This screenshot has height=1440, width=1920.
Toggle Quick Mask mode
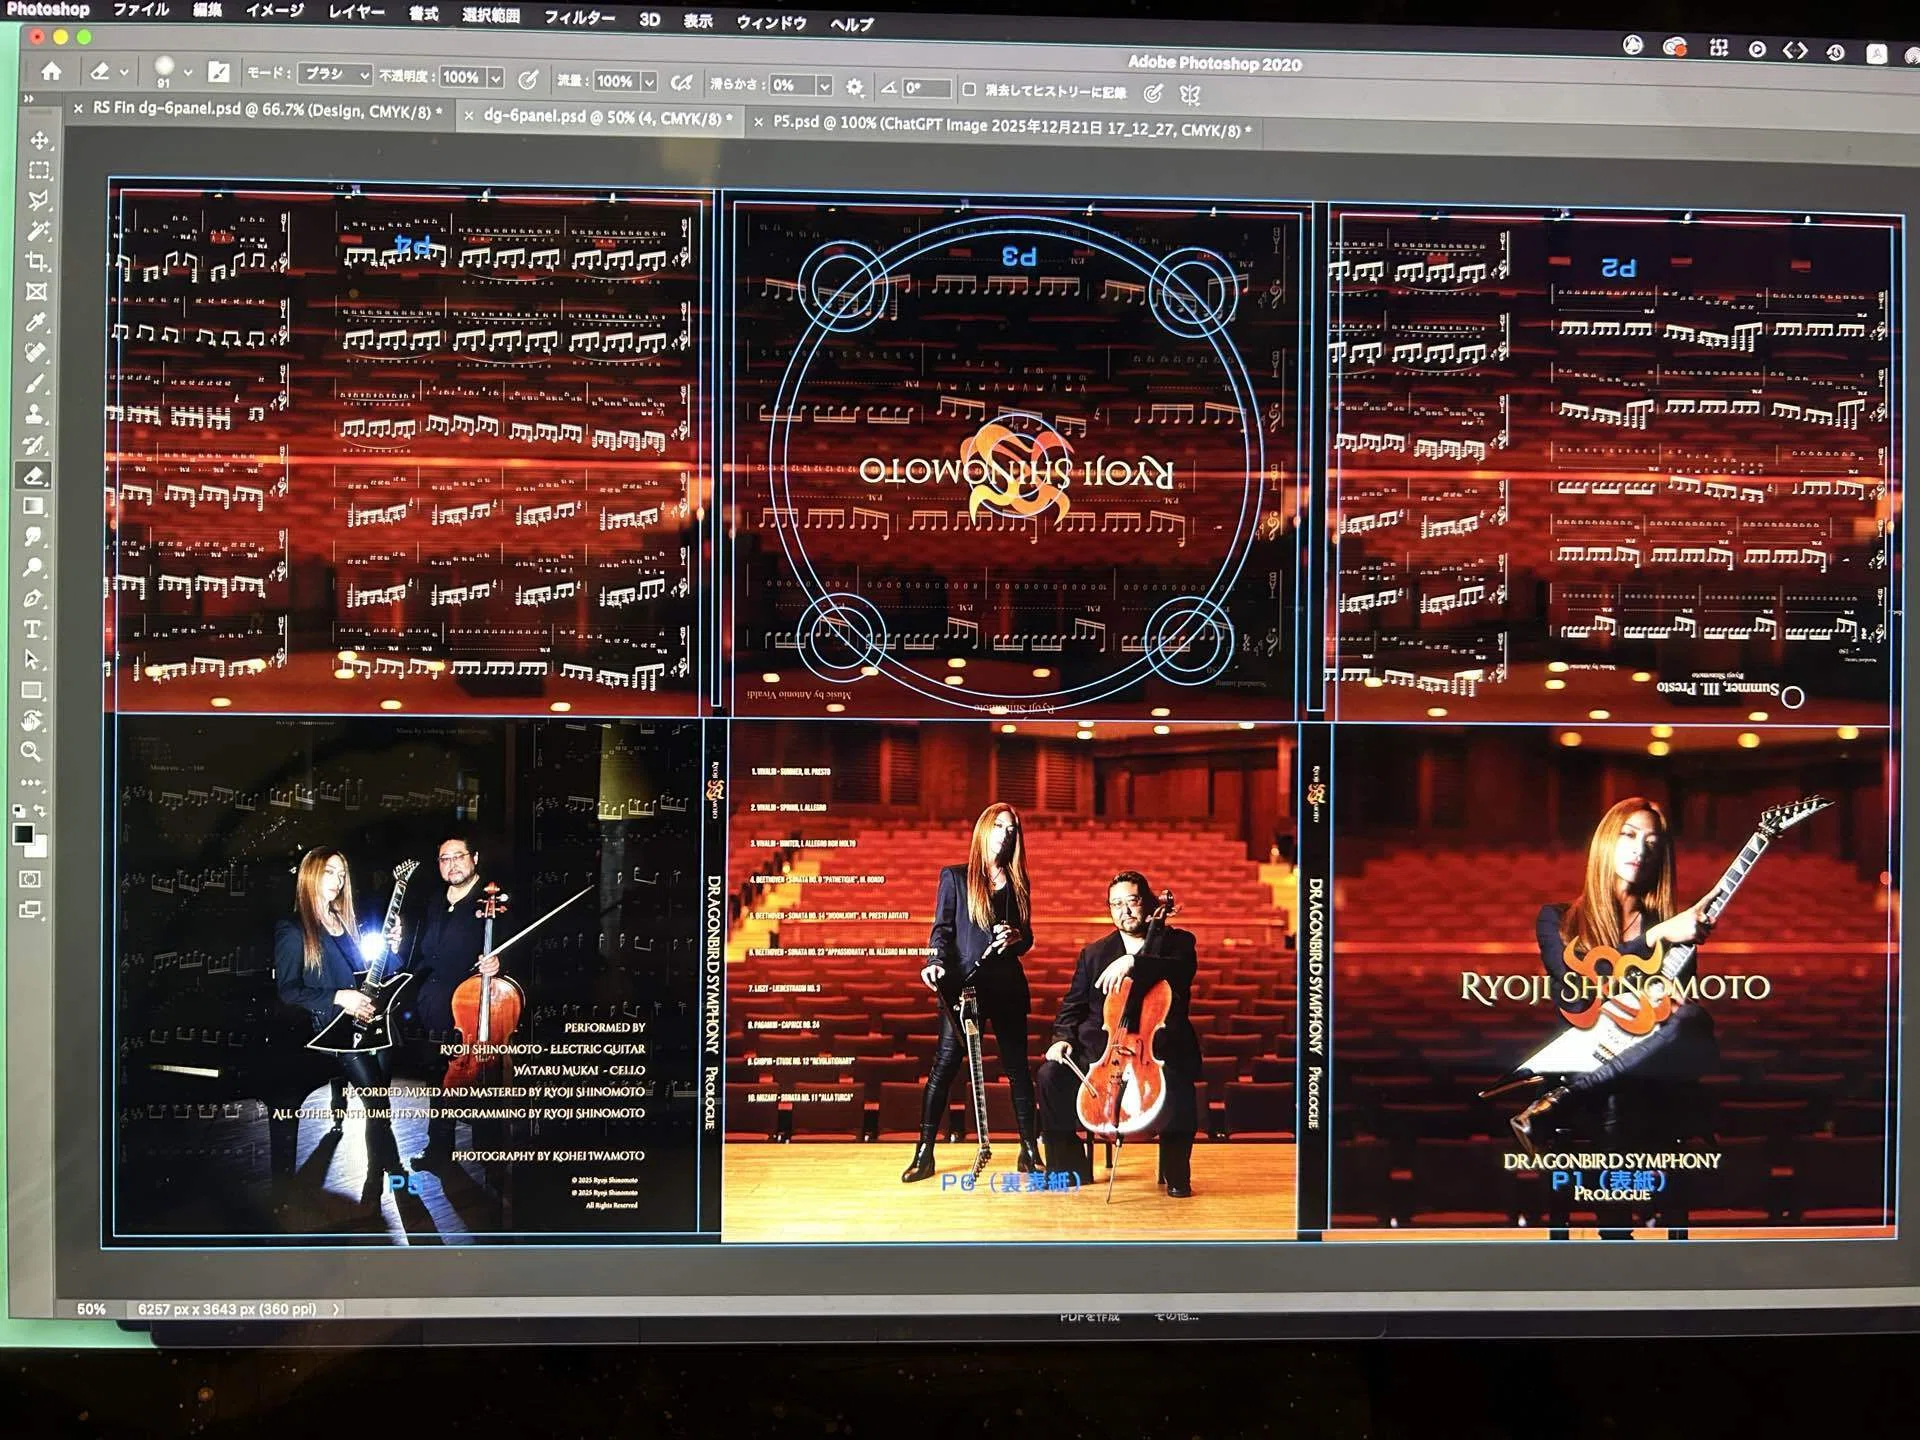click(30, 880)
